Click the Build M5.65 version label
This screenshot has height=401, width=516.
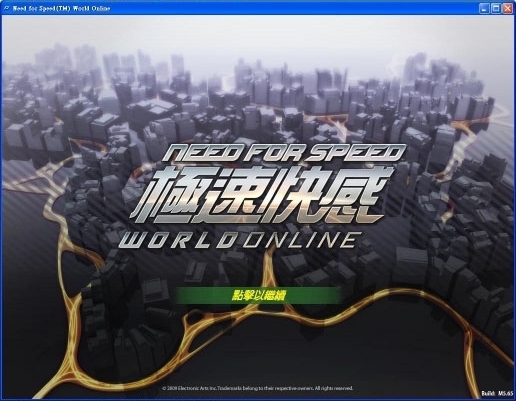[x=497, y=393]
